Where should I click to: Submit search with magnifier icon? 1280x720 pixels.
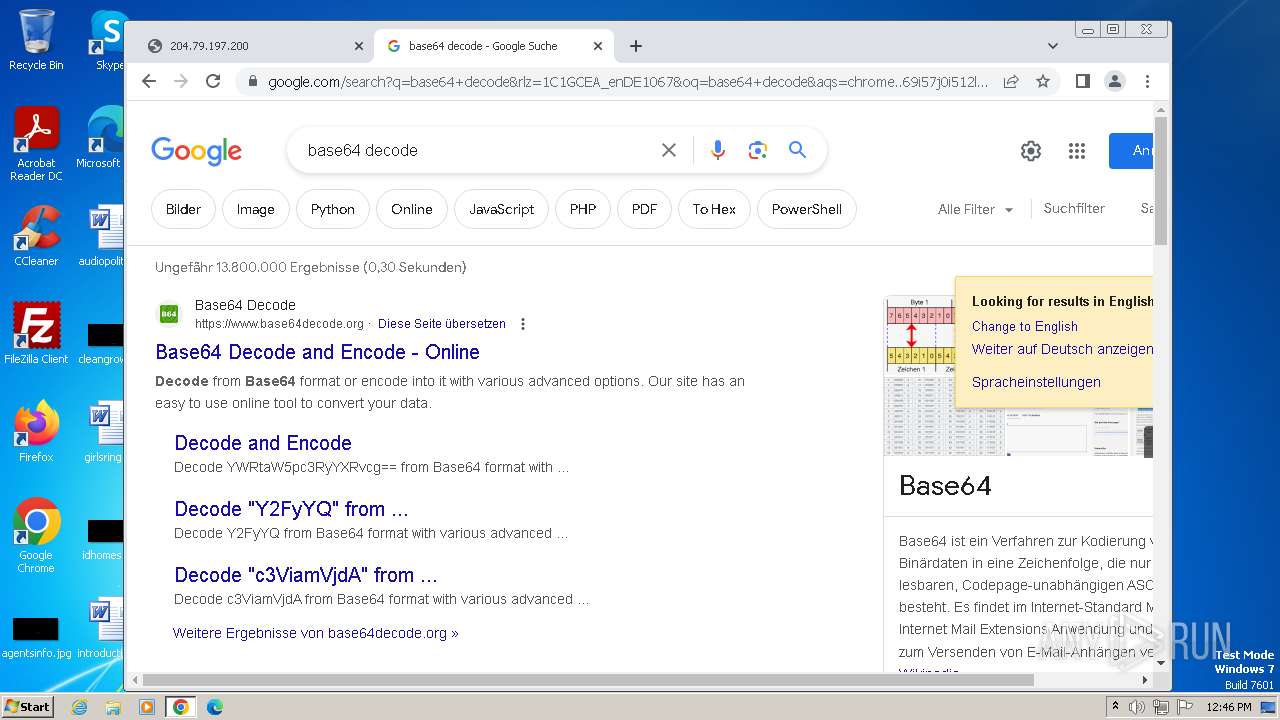797,150
